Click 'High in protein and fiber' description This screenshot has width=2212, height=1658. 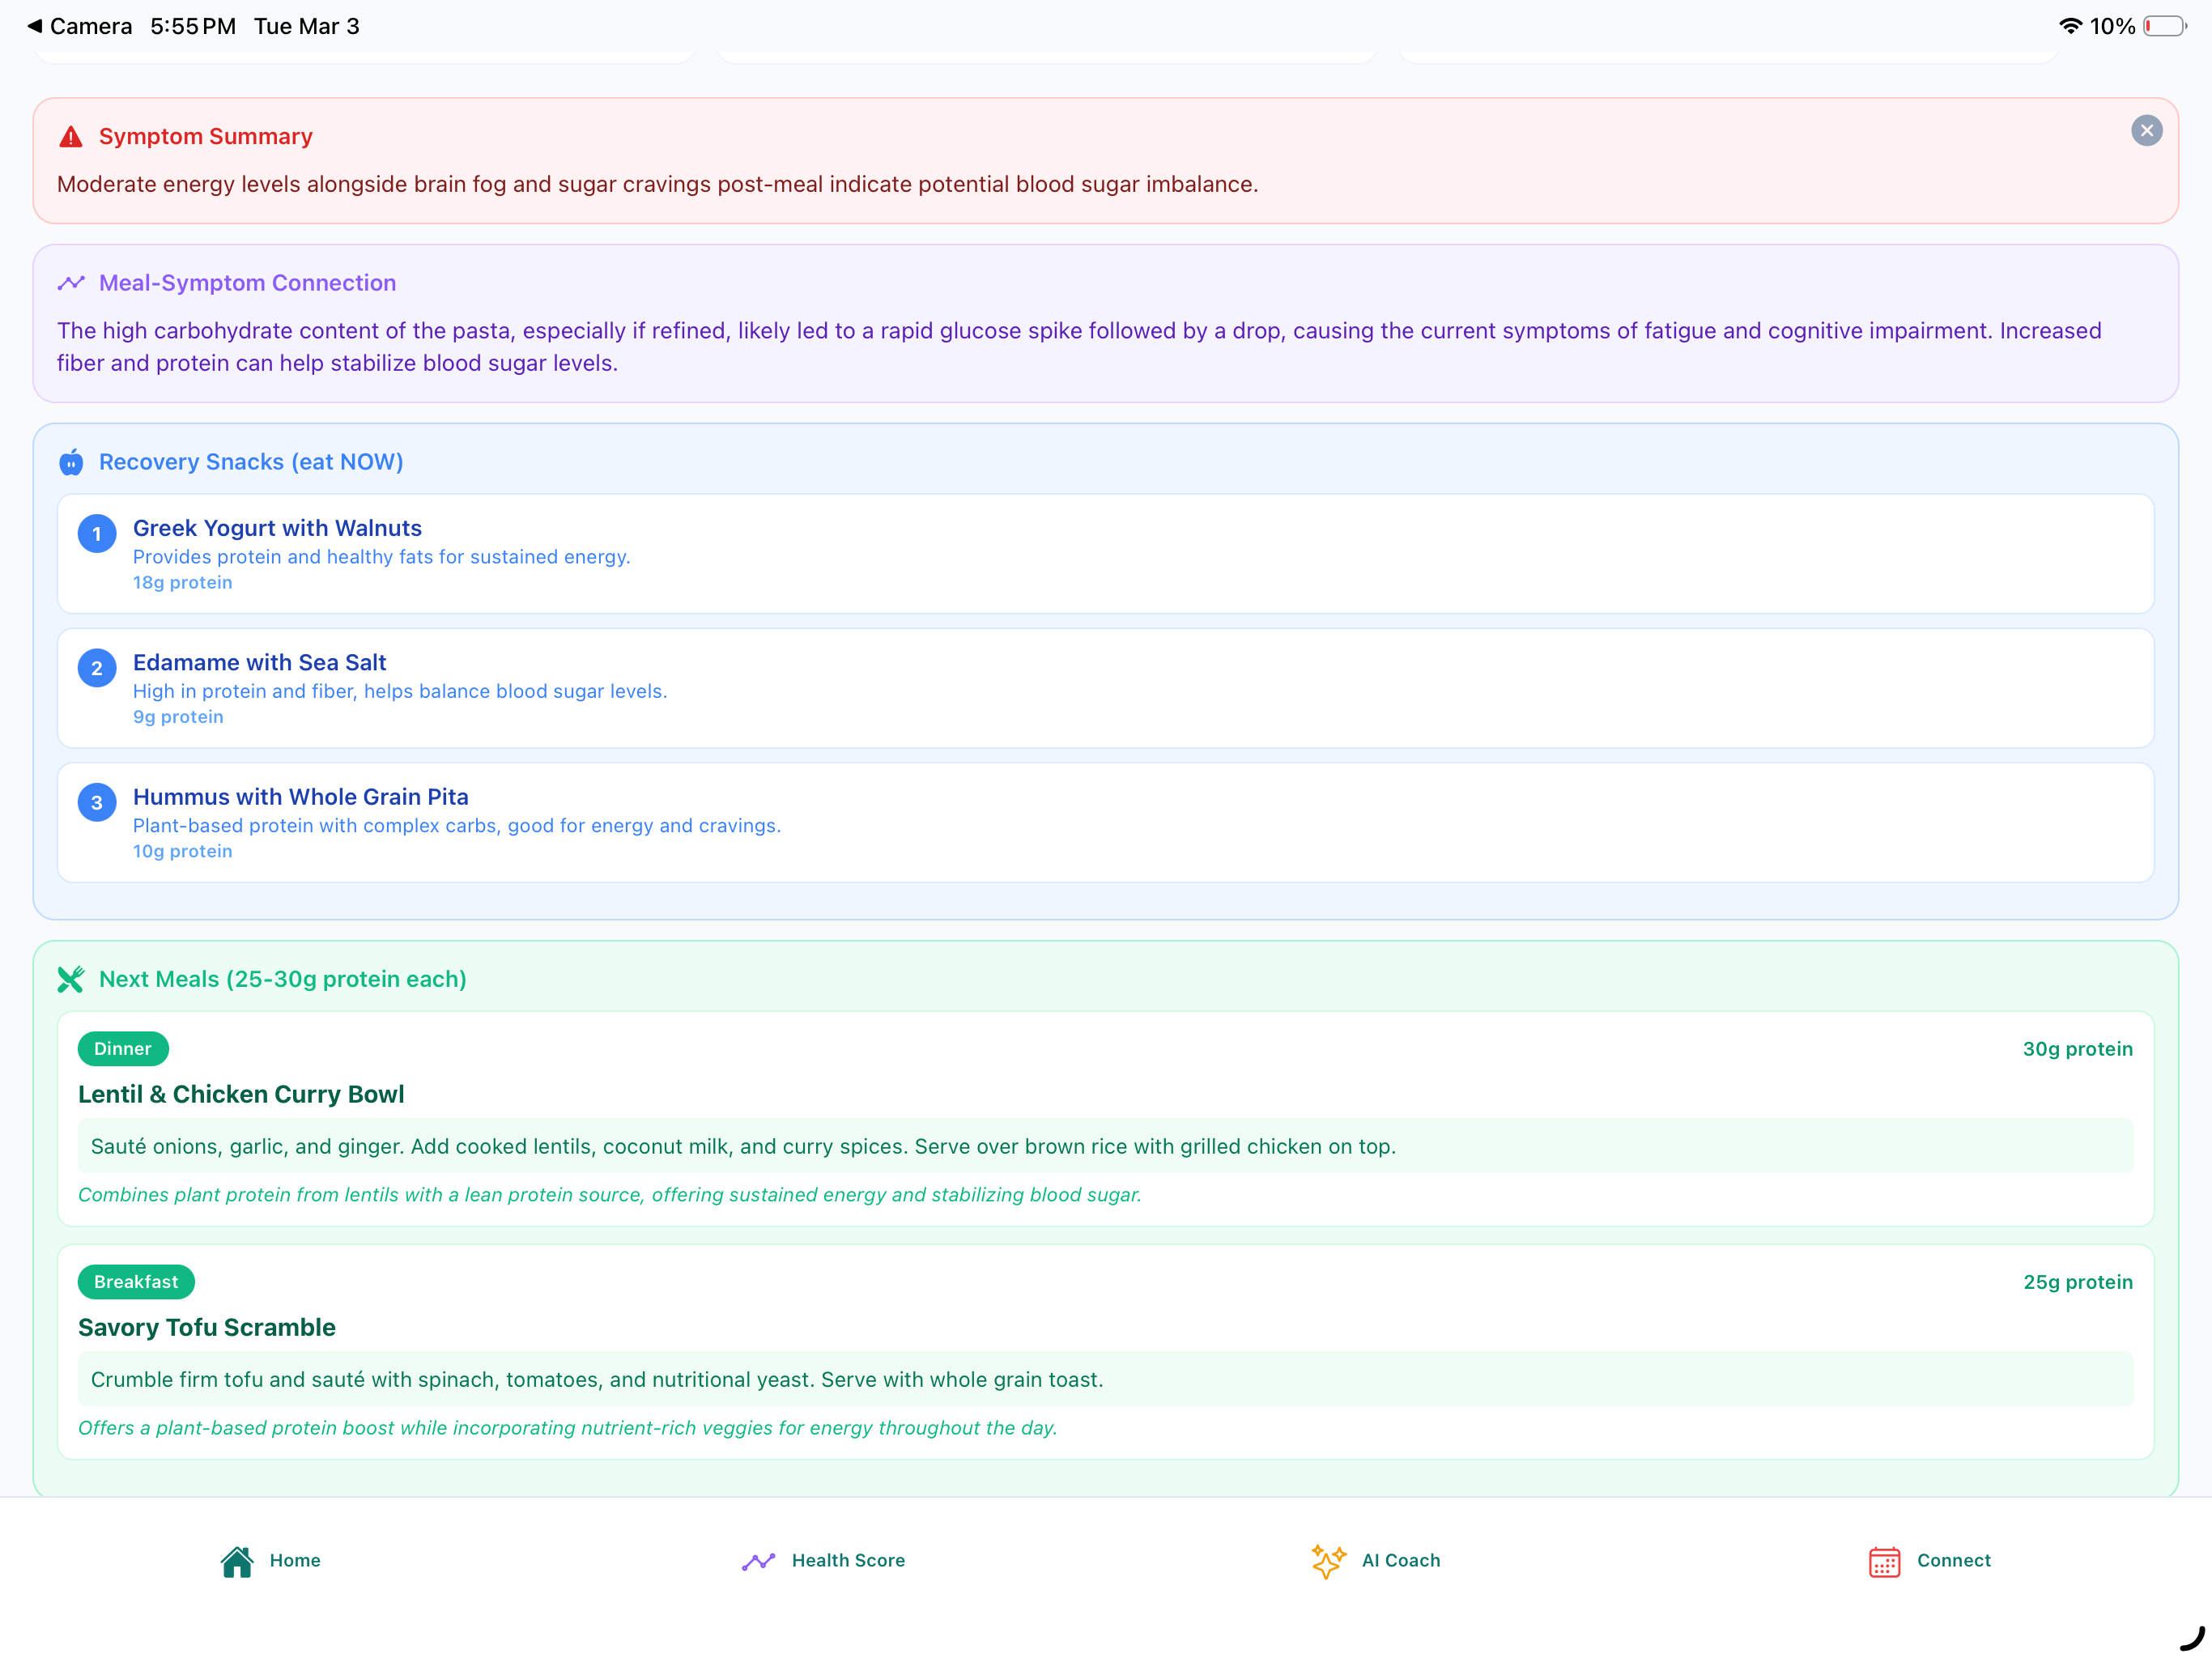399,691
